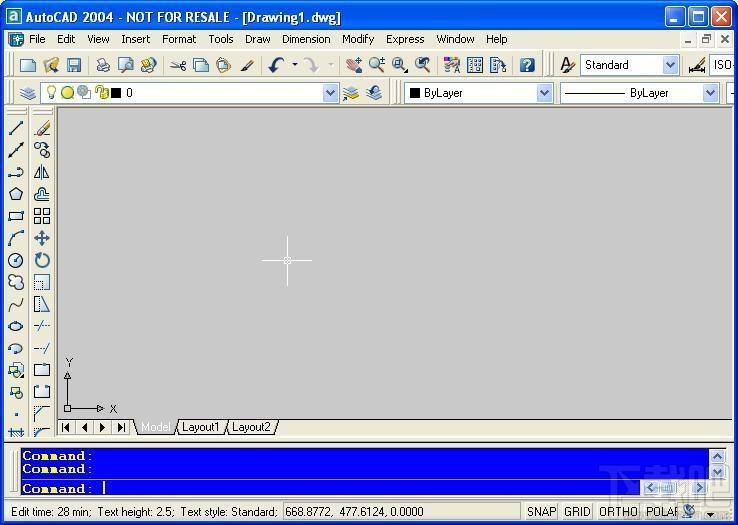Select the Trim tool
Viewport: 738px width, 525px height.
(x=42, y=326)
